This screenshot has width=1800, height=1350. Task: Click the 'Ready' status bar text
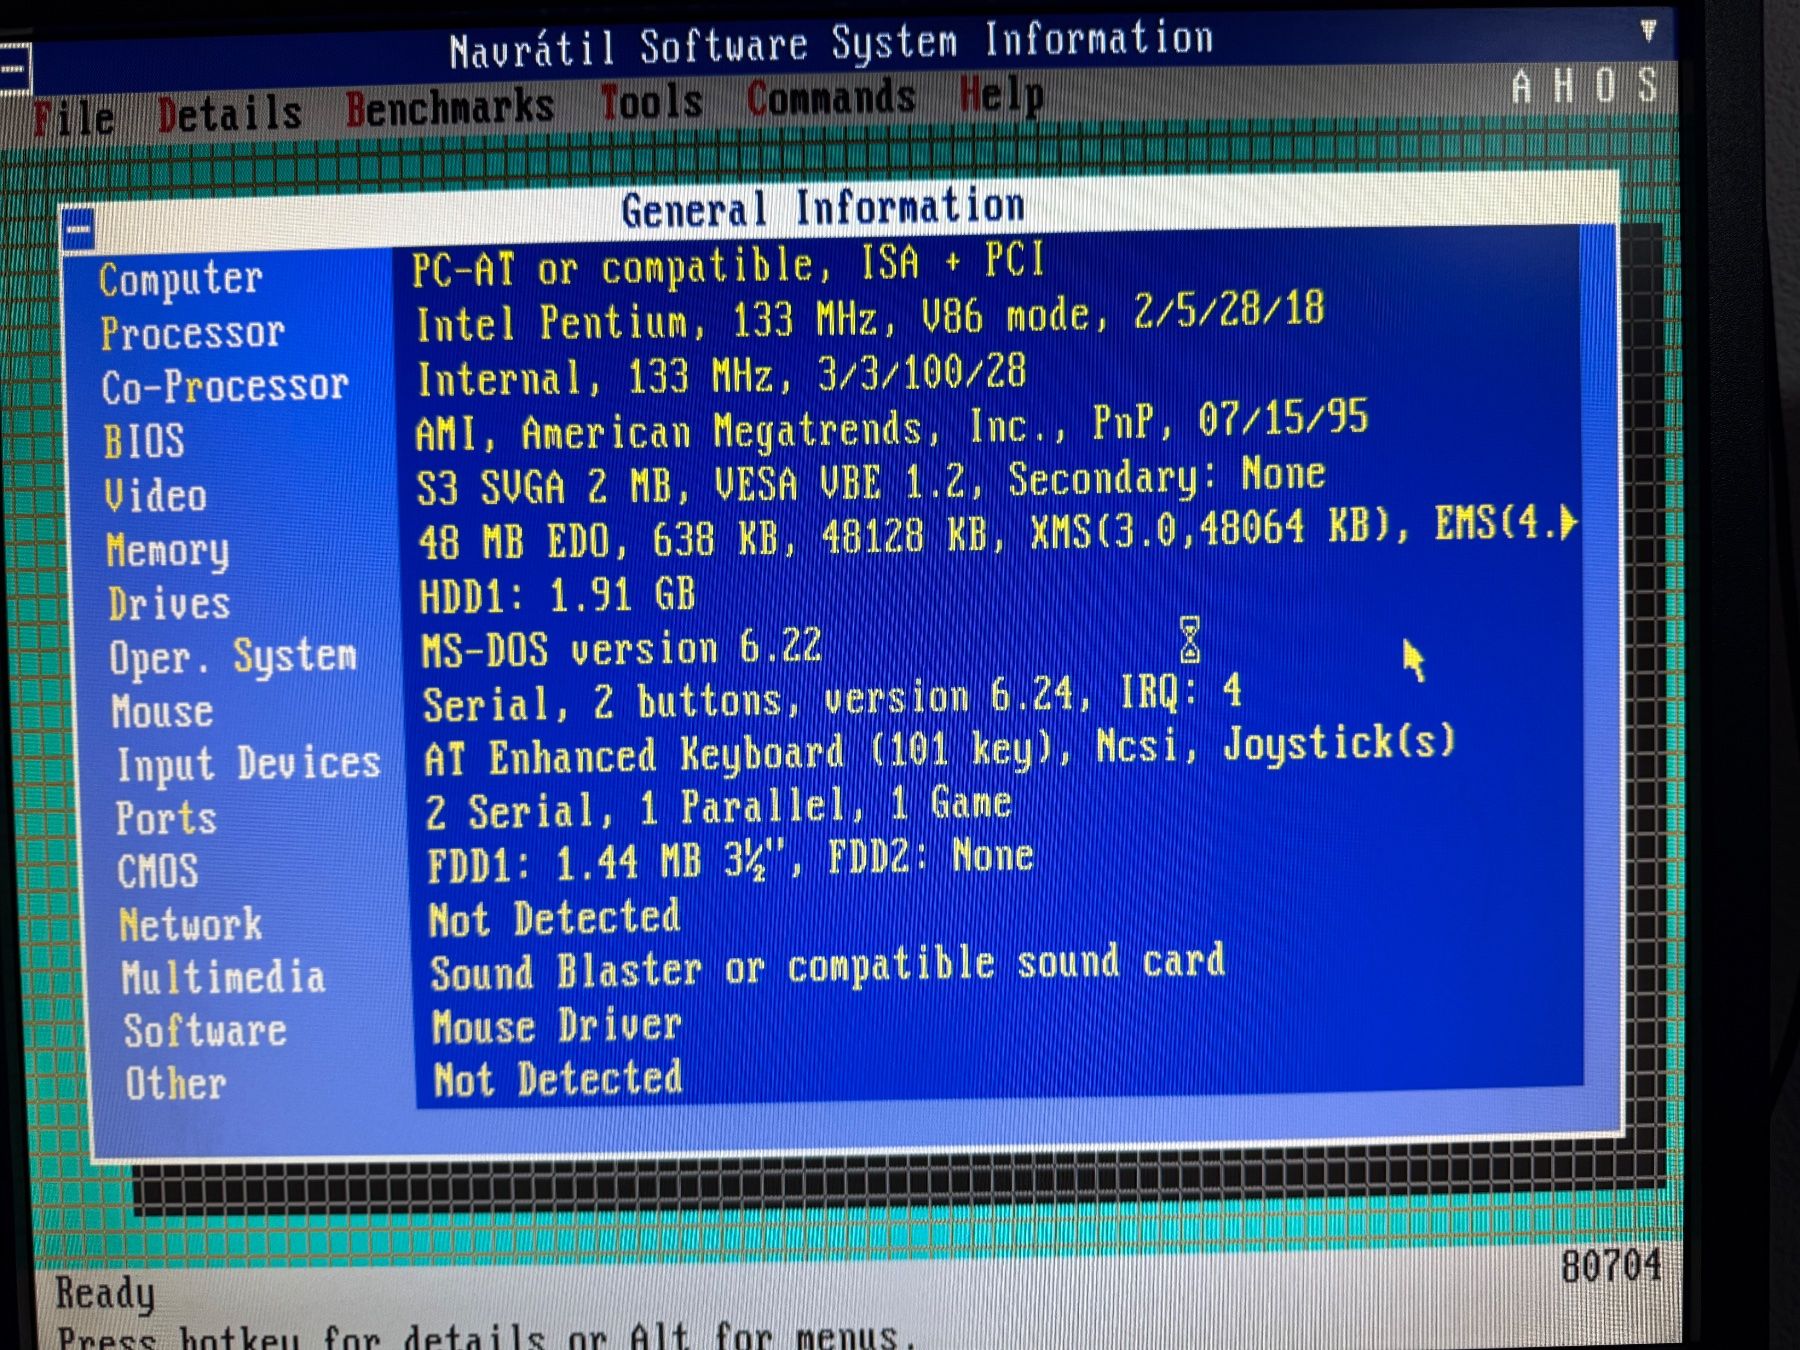pos(105,1293)
